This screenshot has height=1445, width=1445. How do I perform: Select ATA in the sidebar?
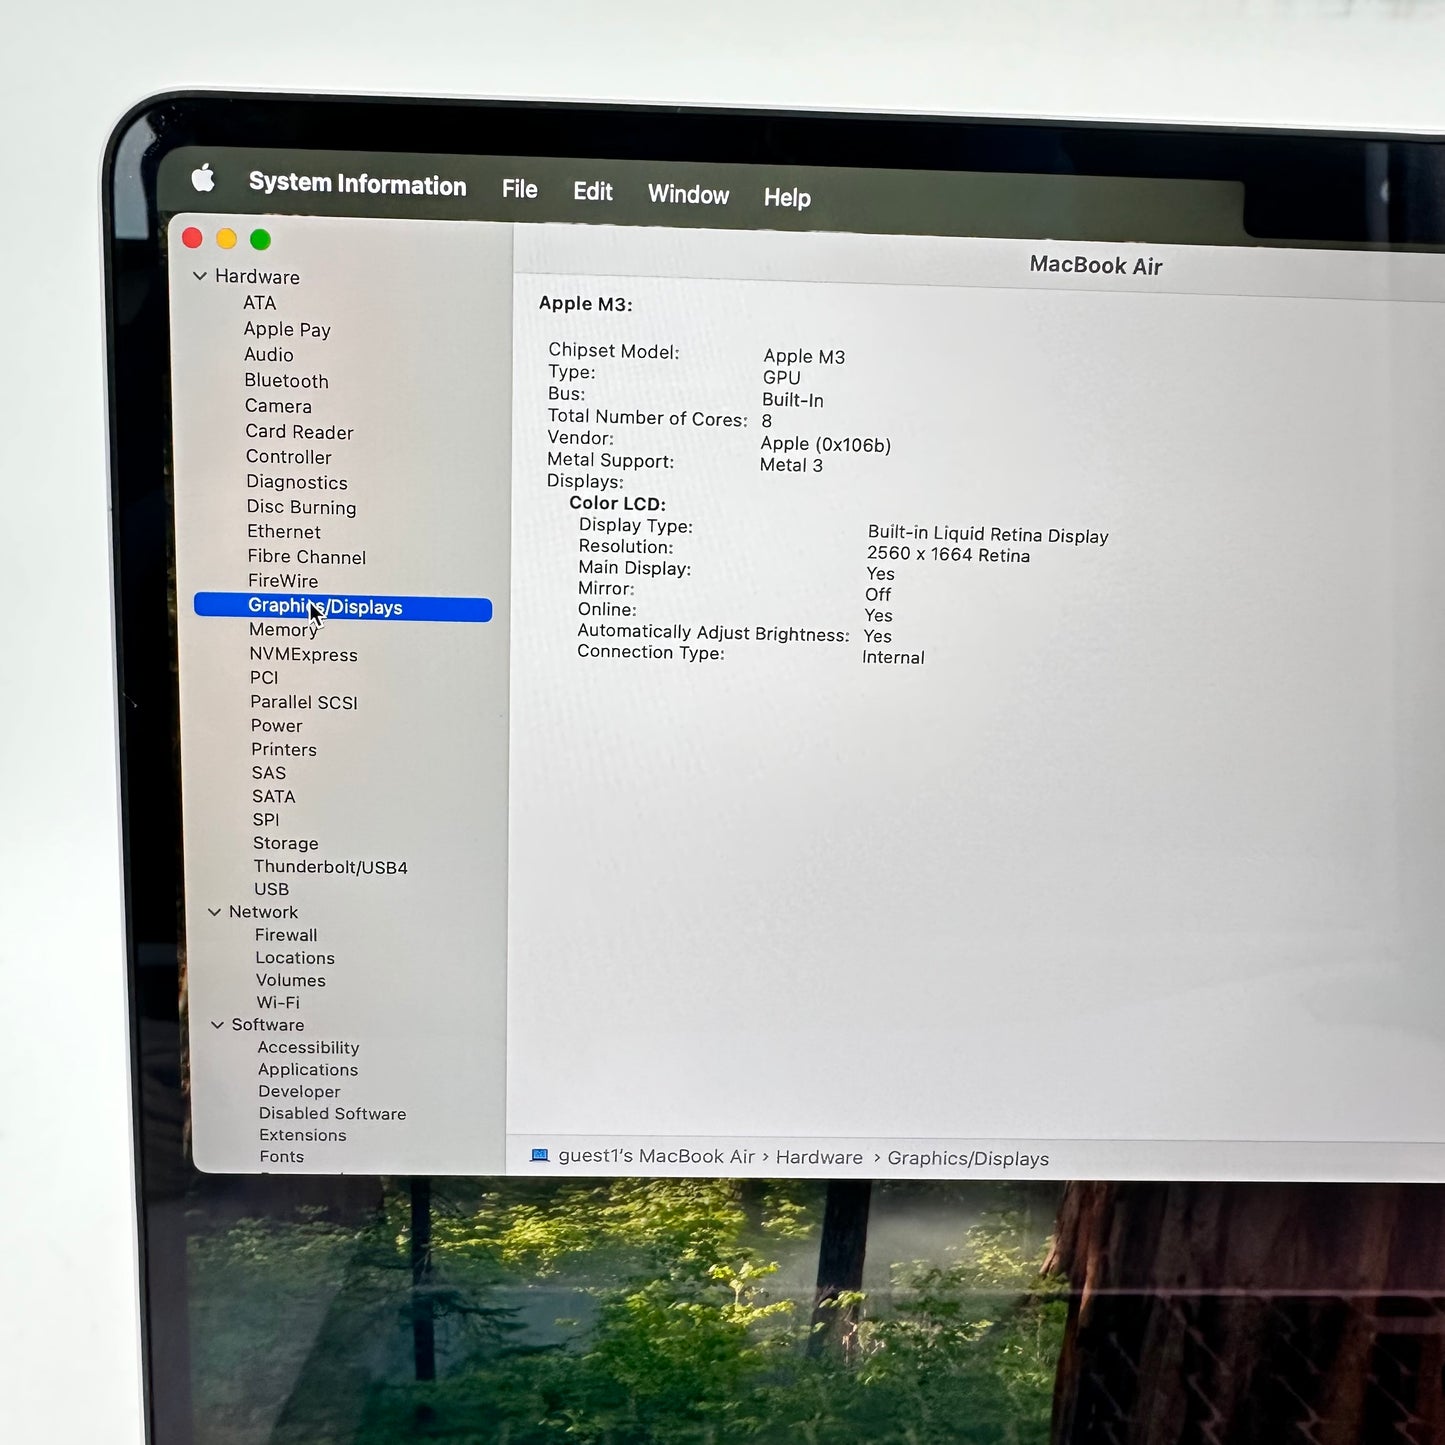coord(259,303)
